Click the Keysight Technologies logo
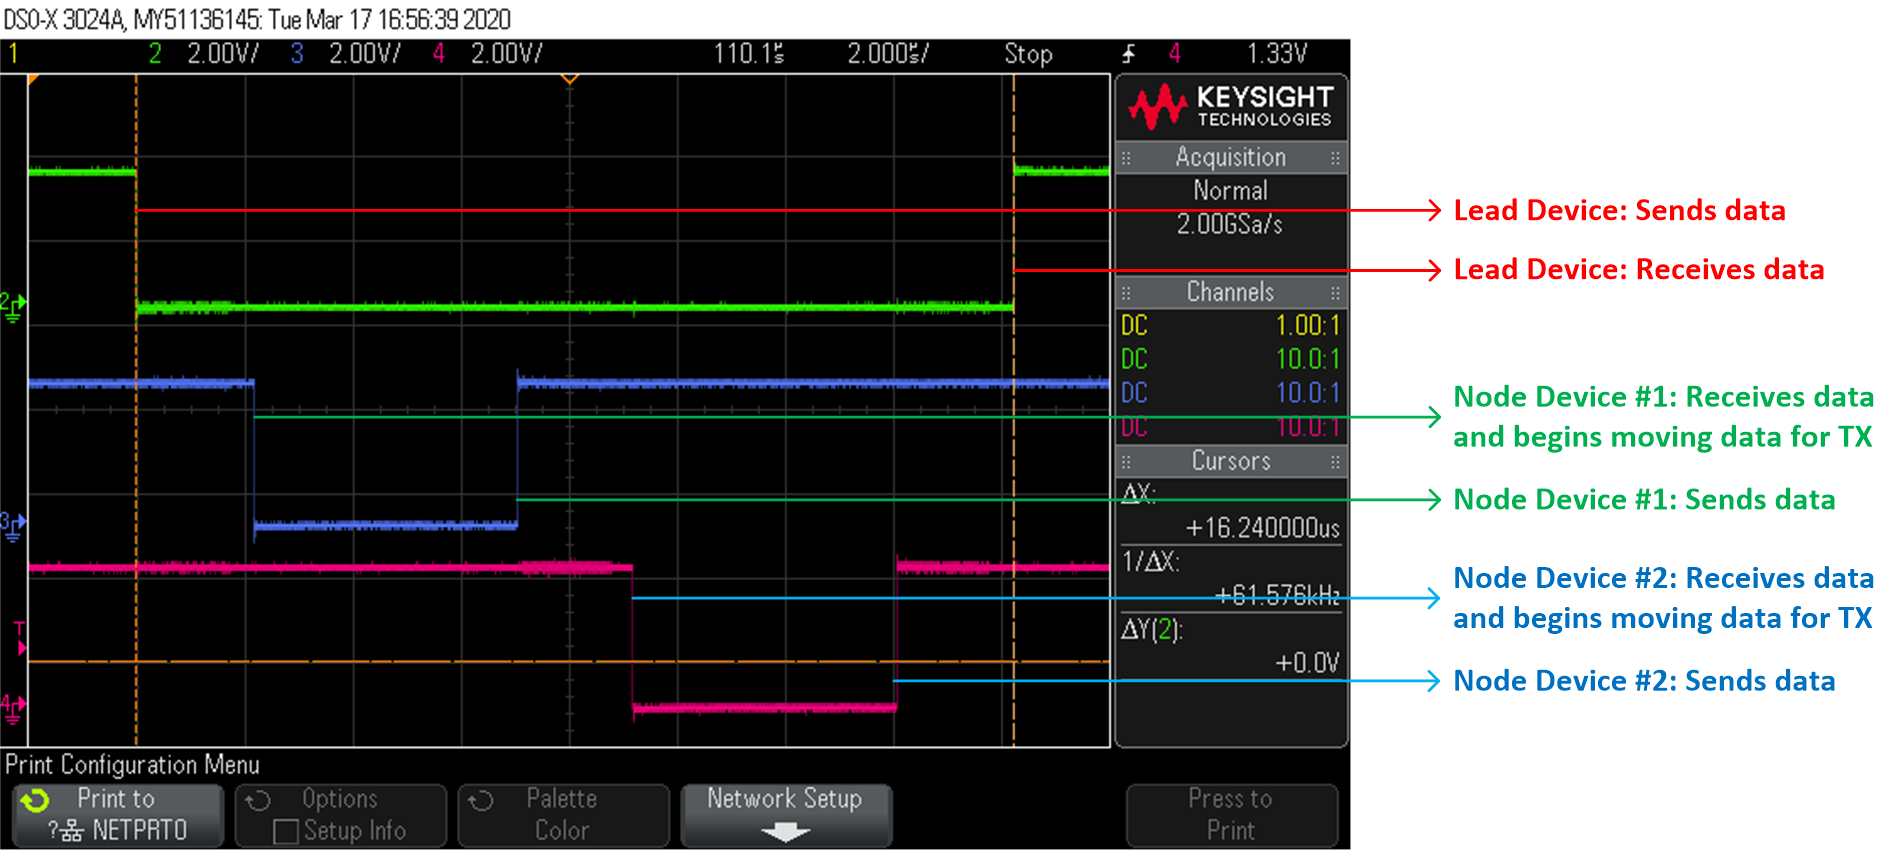 (x=1230, y=107)
